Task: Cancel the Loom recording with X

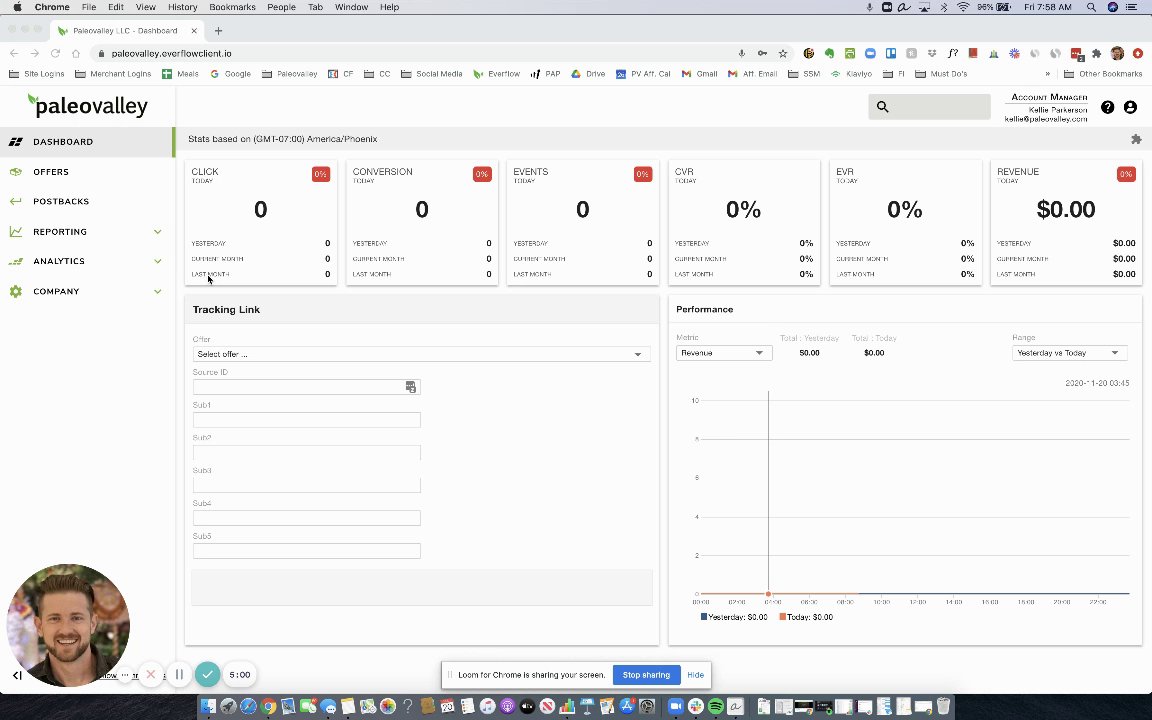Action: (151, 674)
